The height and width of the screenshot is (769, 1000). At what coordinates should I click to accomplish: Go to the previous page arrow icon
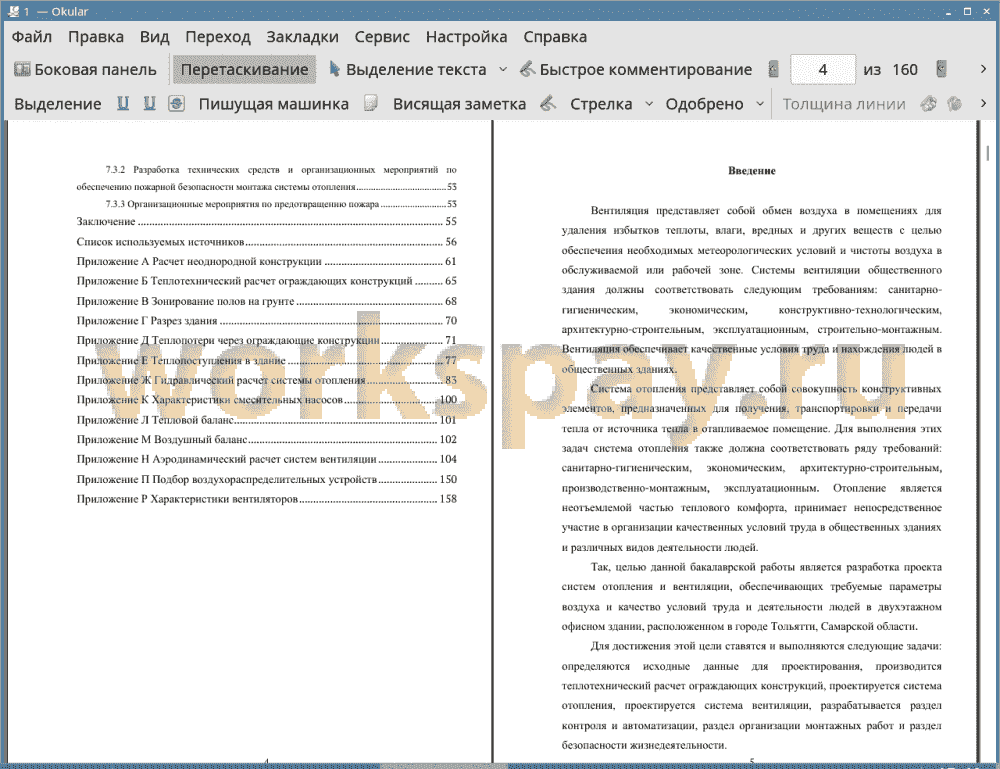[773, 70]
